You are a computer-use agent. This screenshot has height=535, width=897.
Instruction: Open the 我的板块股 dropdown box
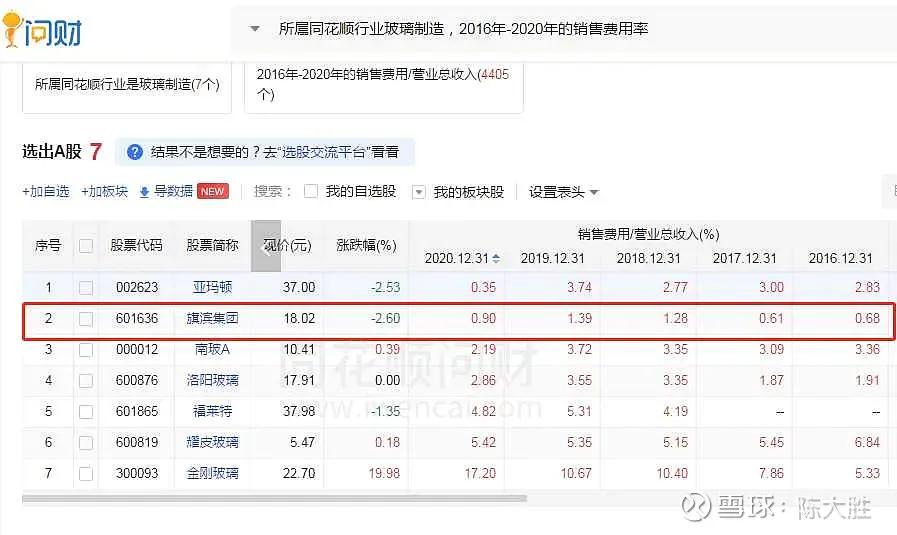click(419, 192)
